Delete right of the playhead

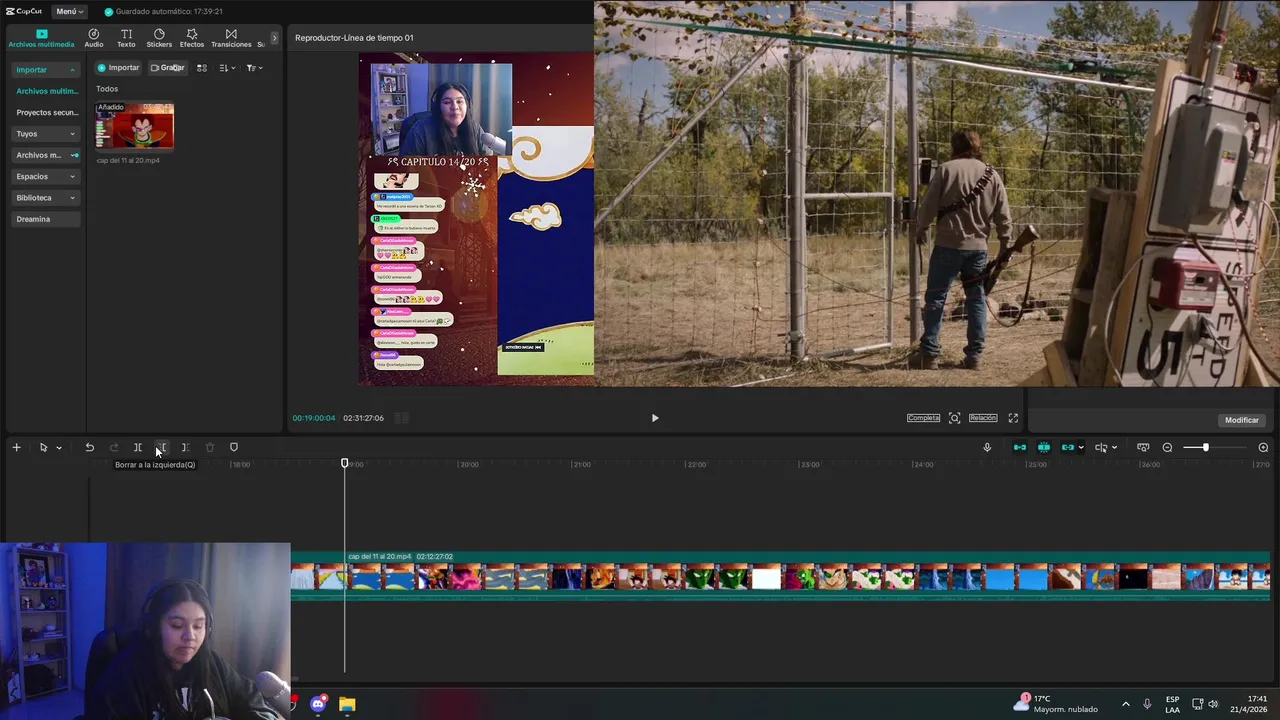pos(185,447)
